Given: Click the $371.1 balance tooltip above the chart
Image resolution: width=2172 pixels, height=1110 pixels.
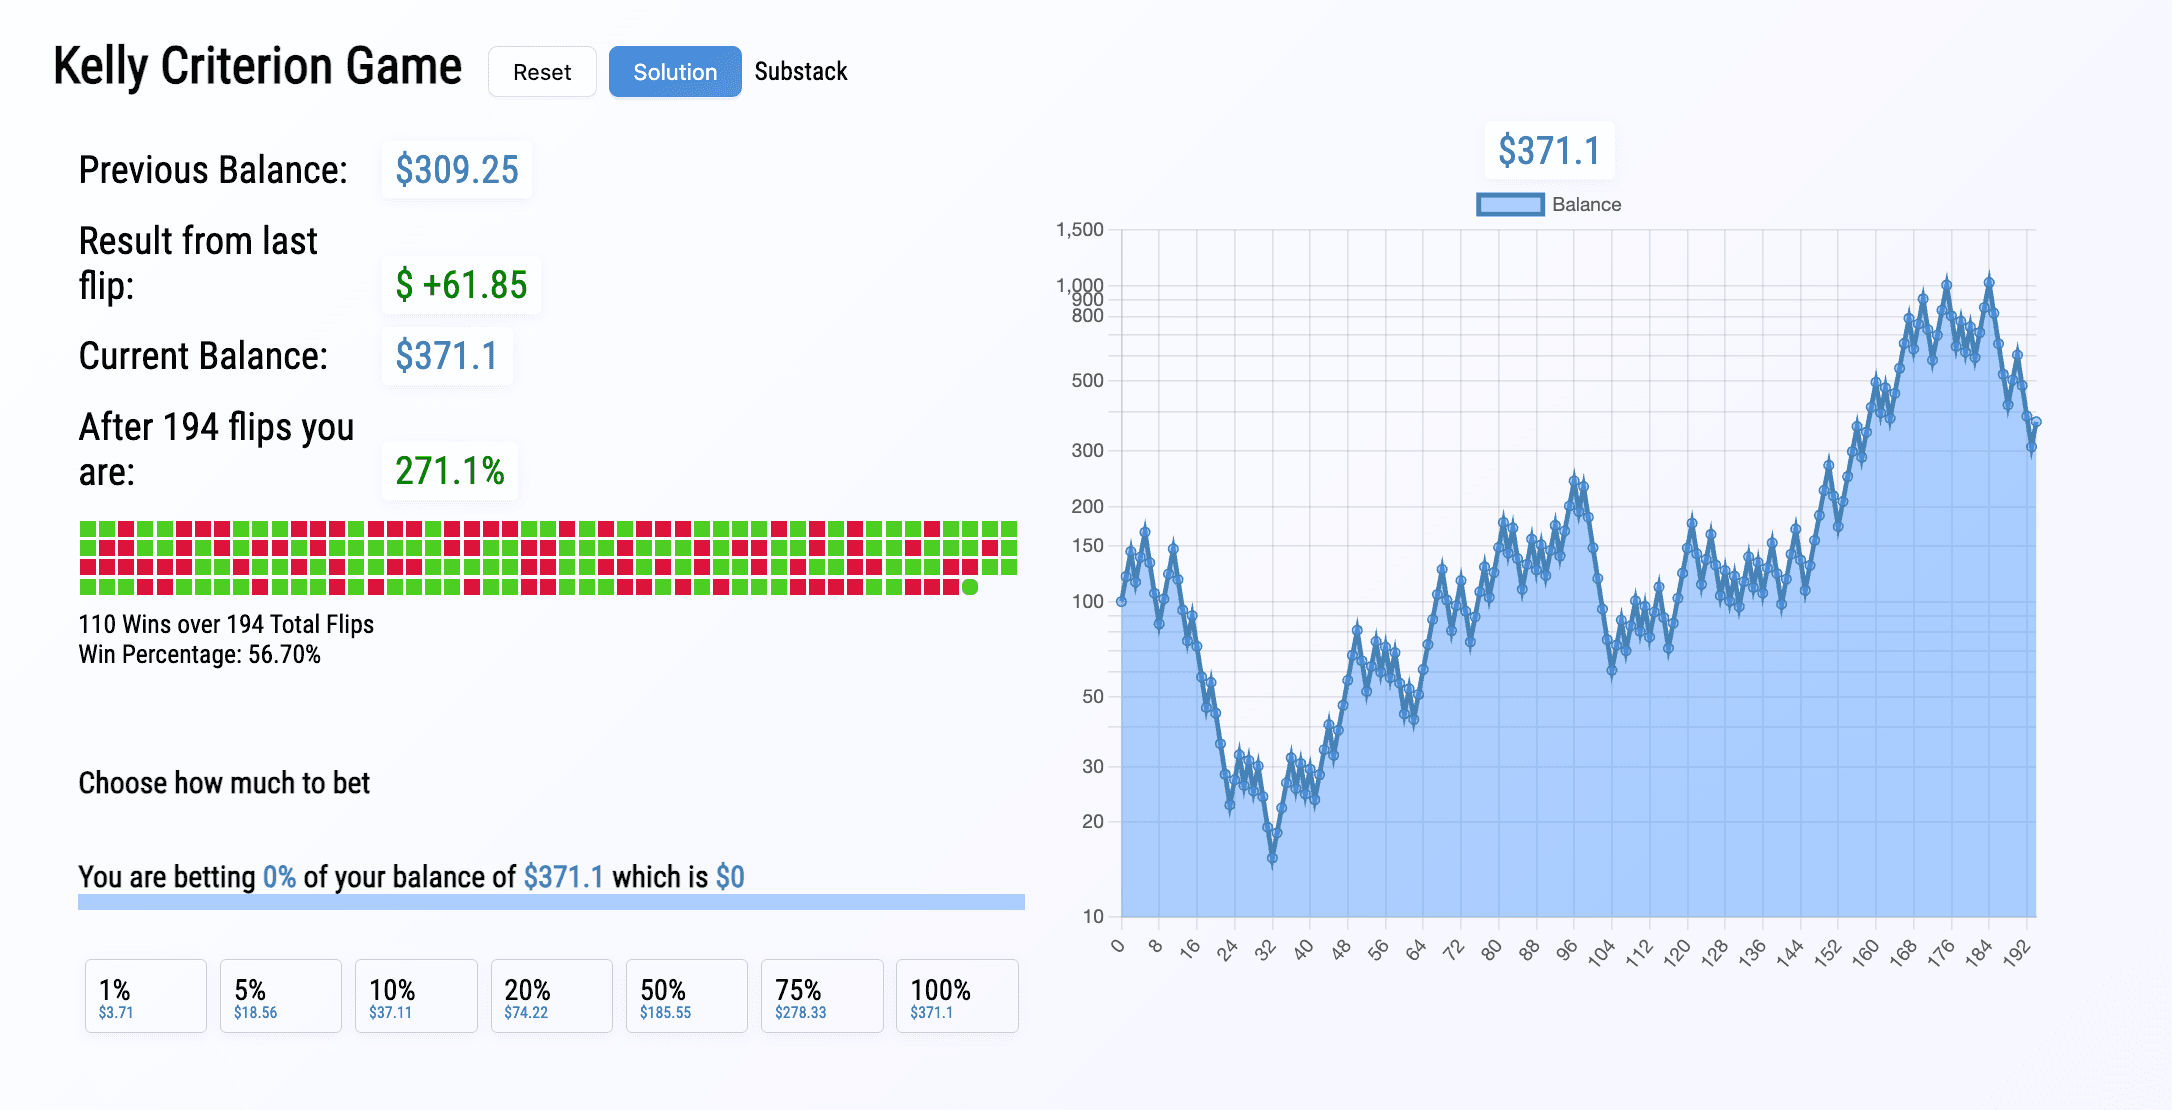Looking at the screenshot, I should point(1549,151).
